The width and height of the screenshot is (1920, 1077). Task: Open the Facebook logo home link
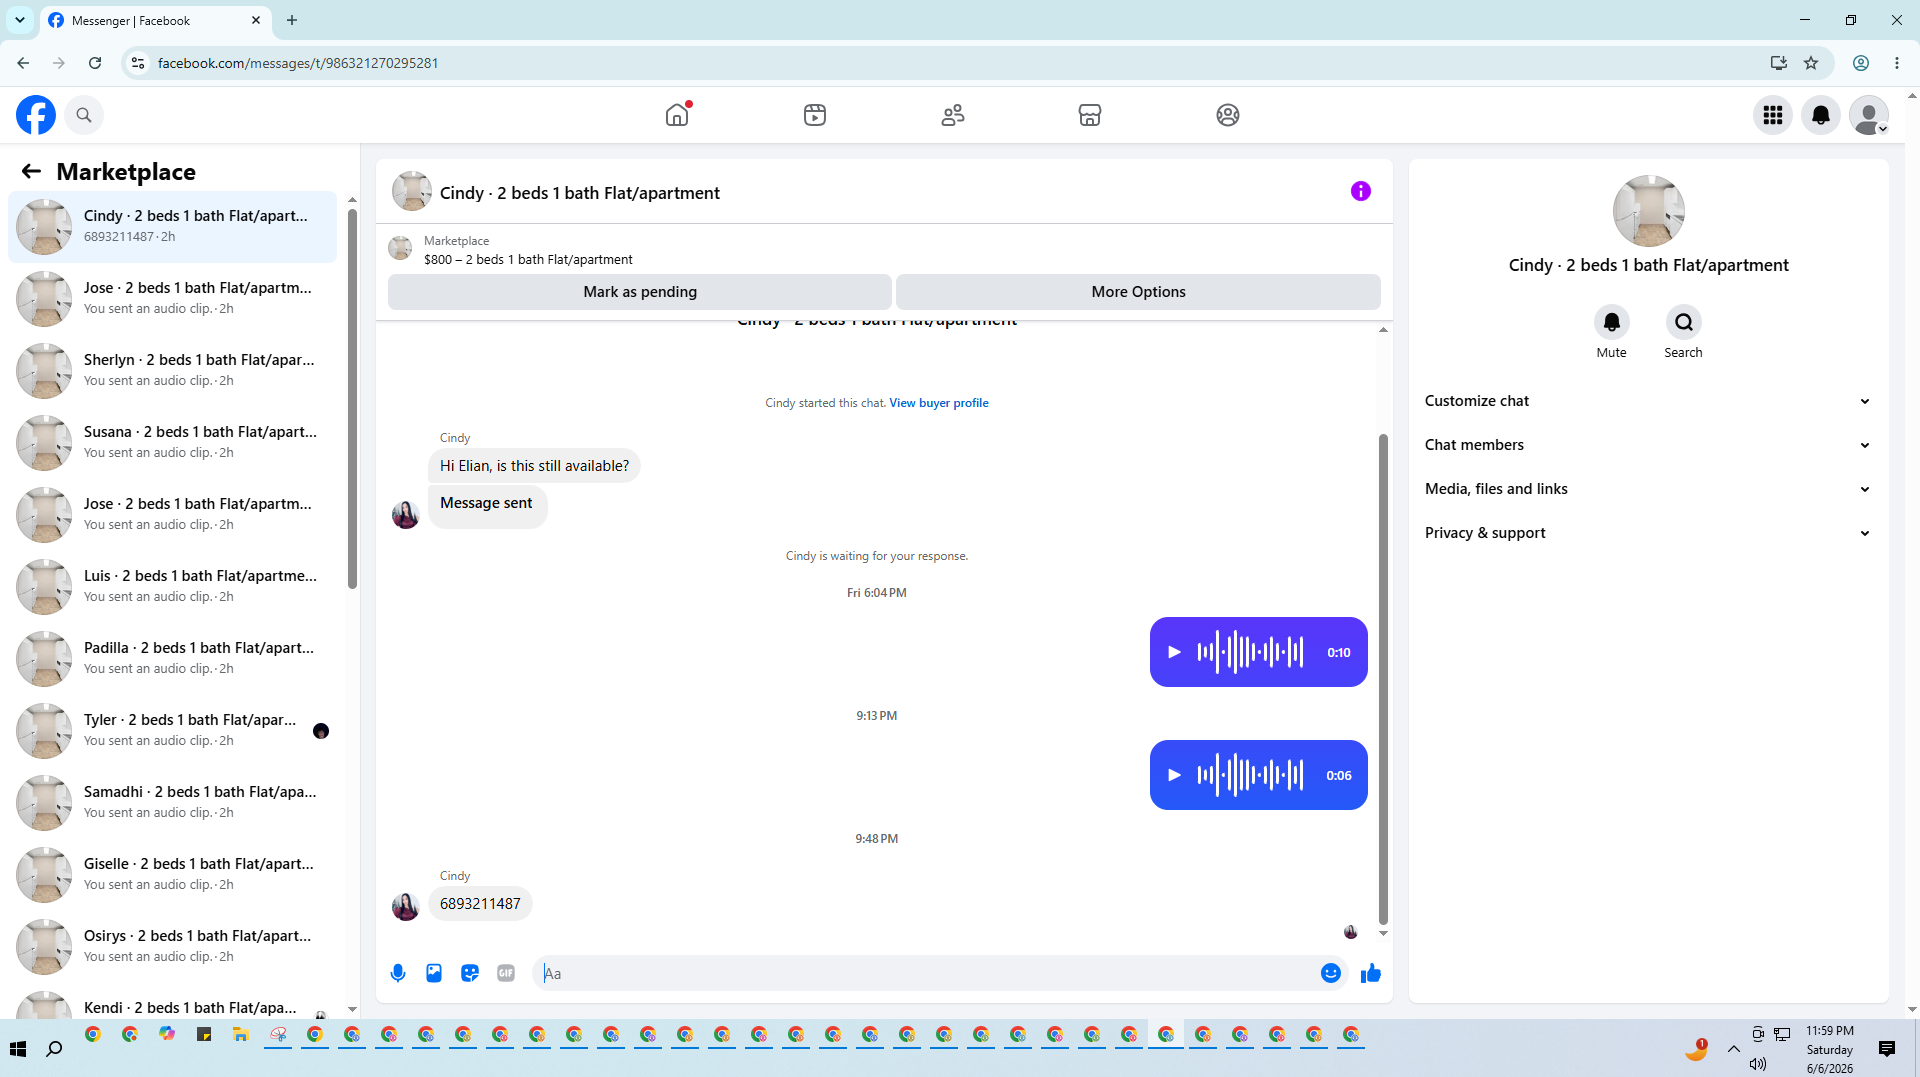click(36, 115)
